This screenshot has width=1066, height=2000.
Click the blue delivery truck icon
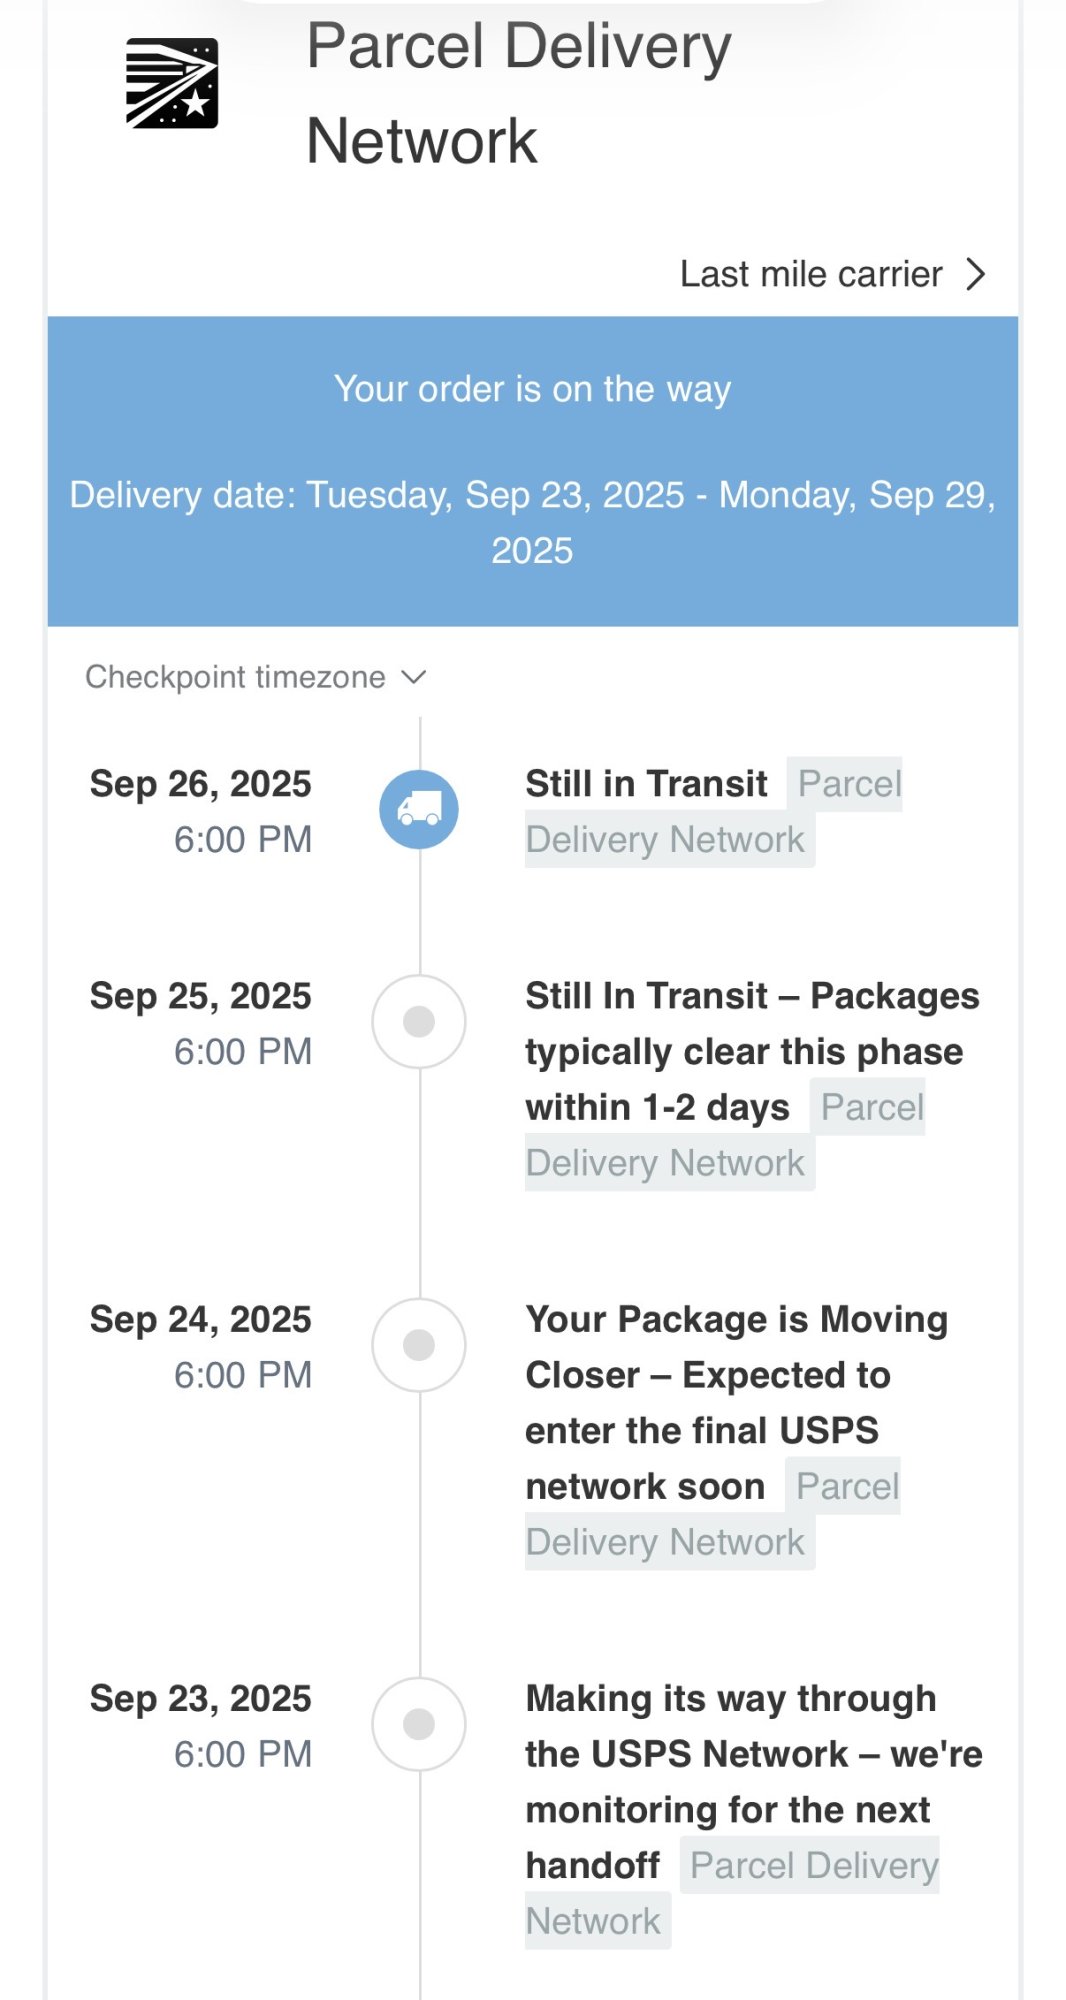pos(419,809)
